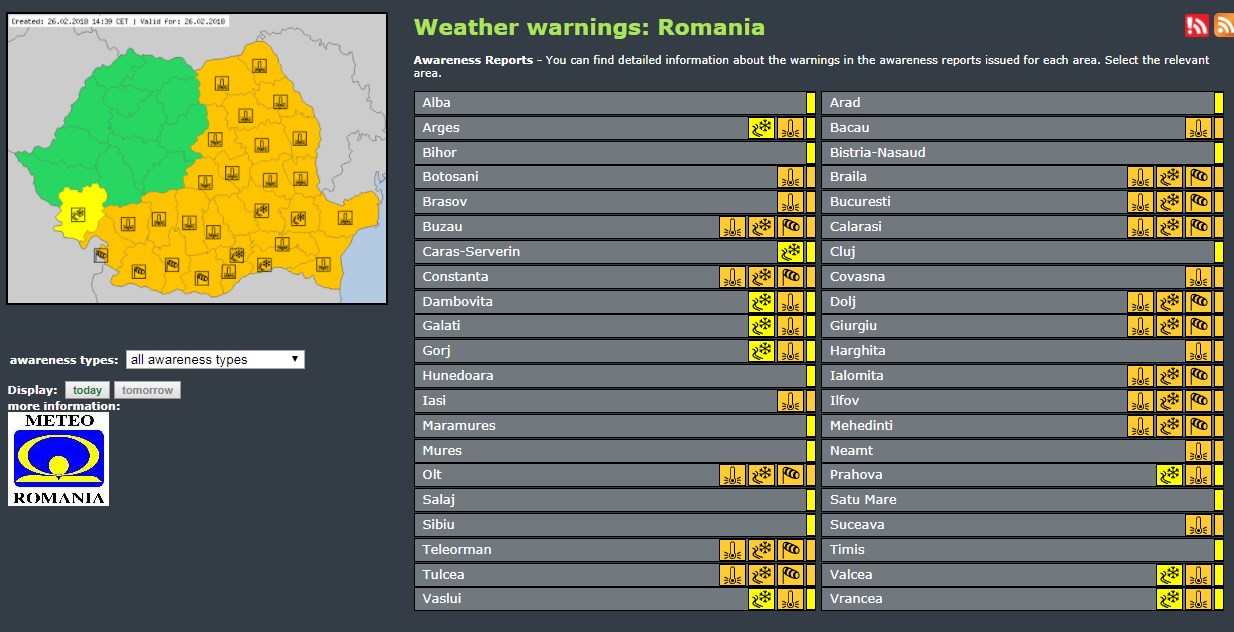Viewport: 1234px width, 632px height.
Task: Click the wind warning icon for Braila
Action: [1198, 177]
